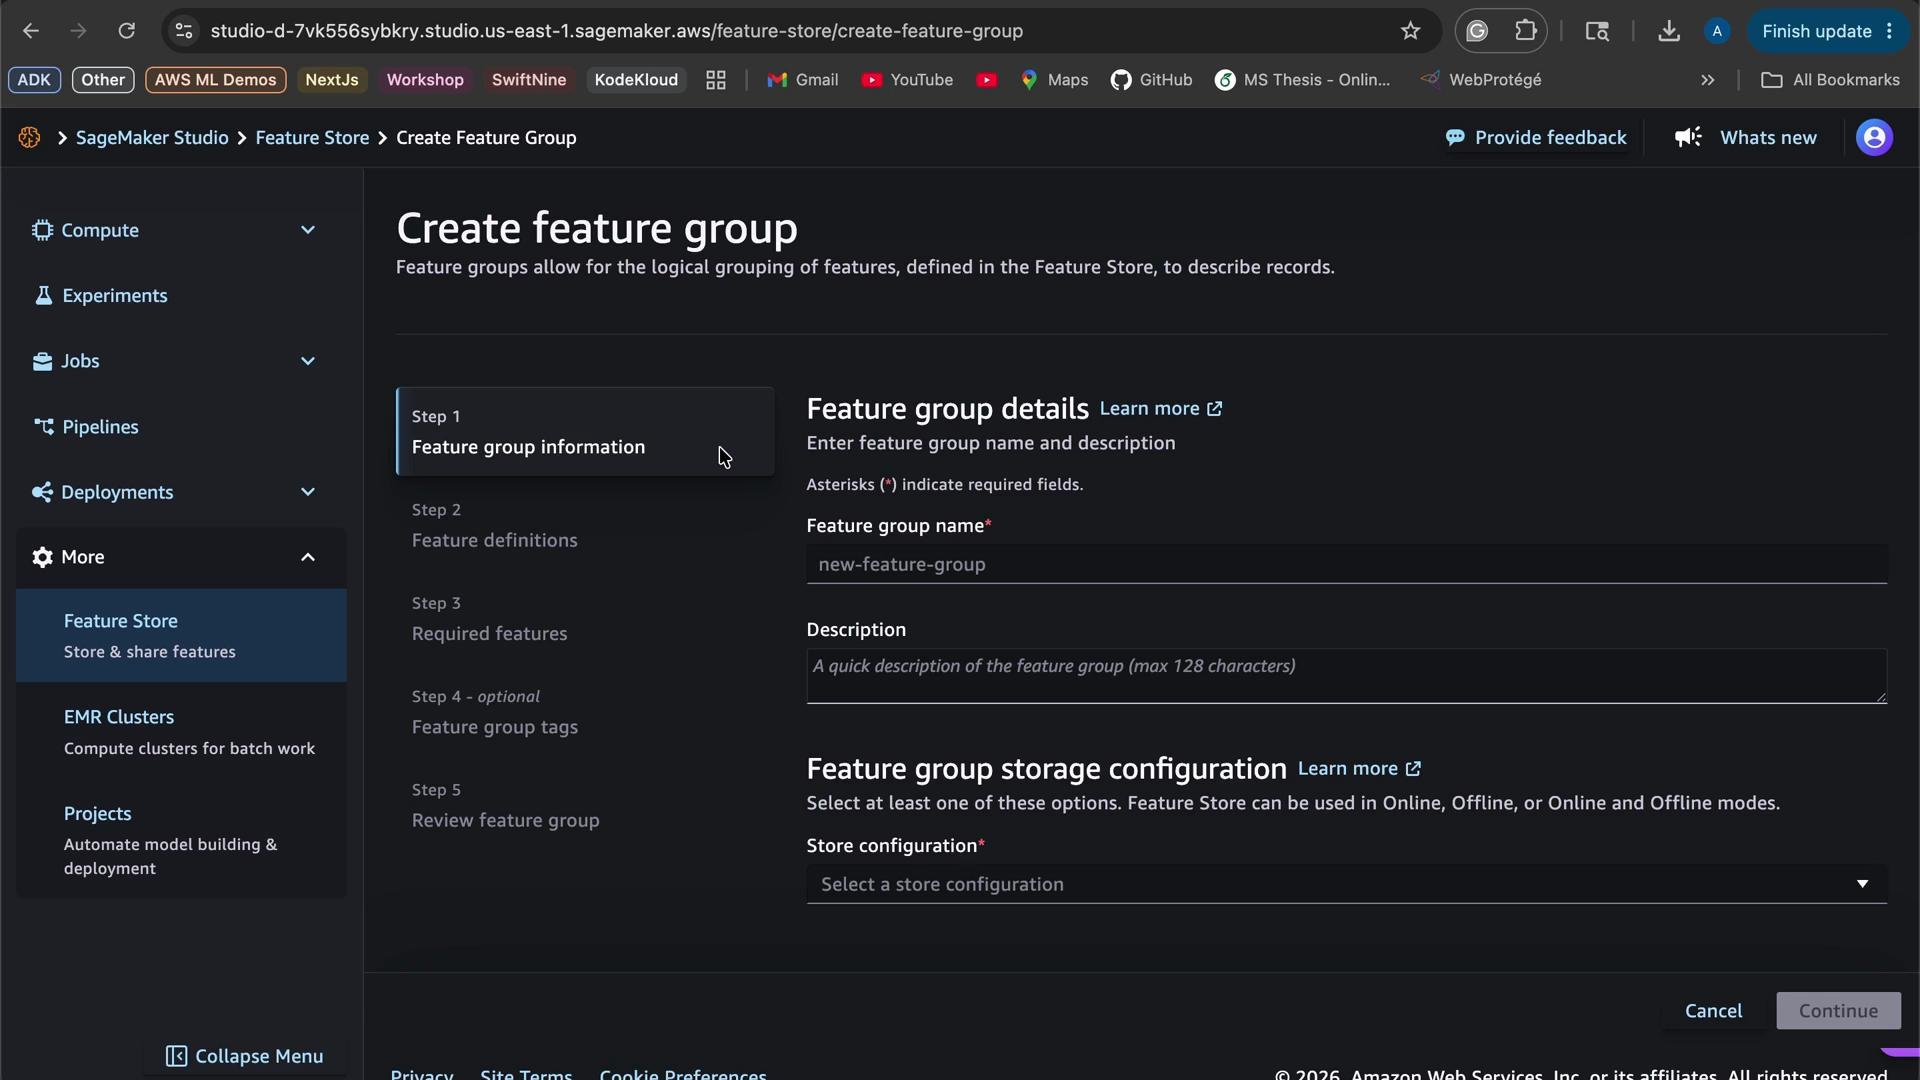
Task: Open the apps grid icon in bookmarks bar
Action: [716, 80]
